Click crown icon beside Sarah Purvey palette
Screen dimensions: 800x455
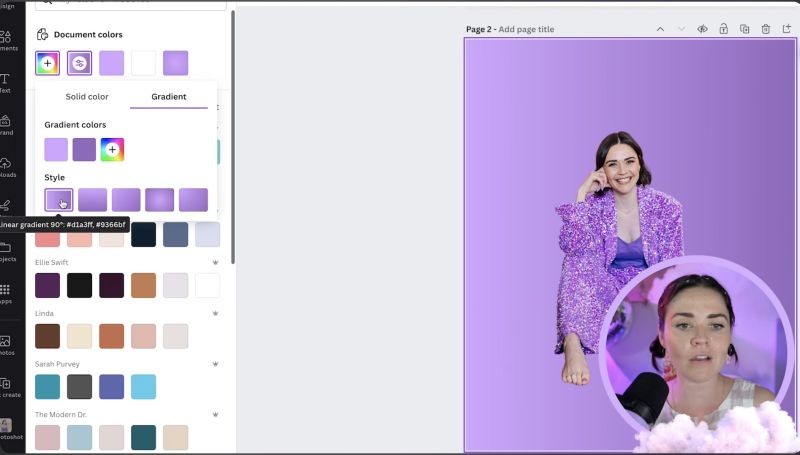pos(215,364)
